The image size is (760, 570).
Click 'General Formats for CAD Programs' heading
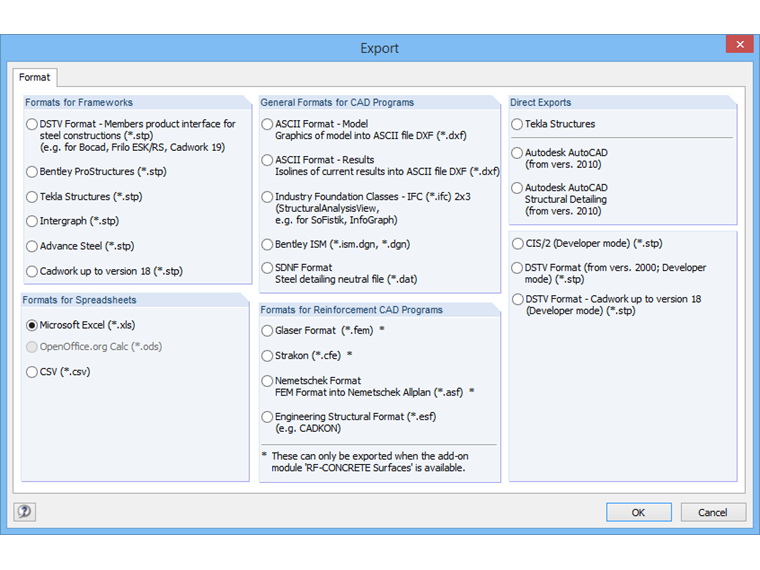tap(337, 102)
